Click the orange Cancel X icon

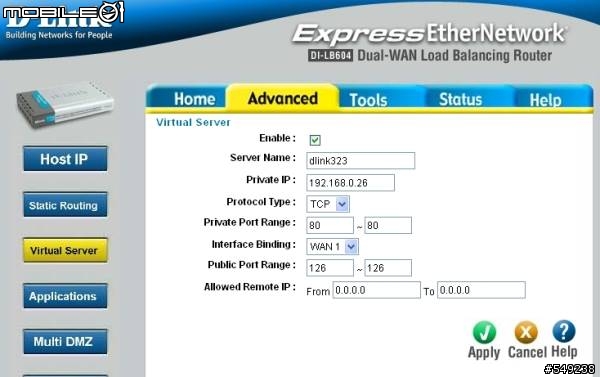(x=526, y=332)
